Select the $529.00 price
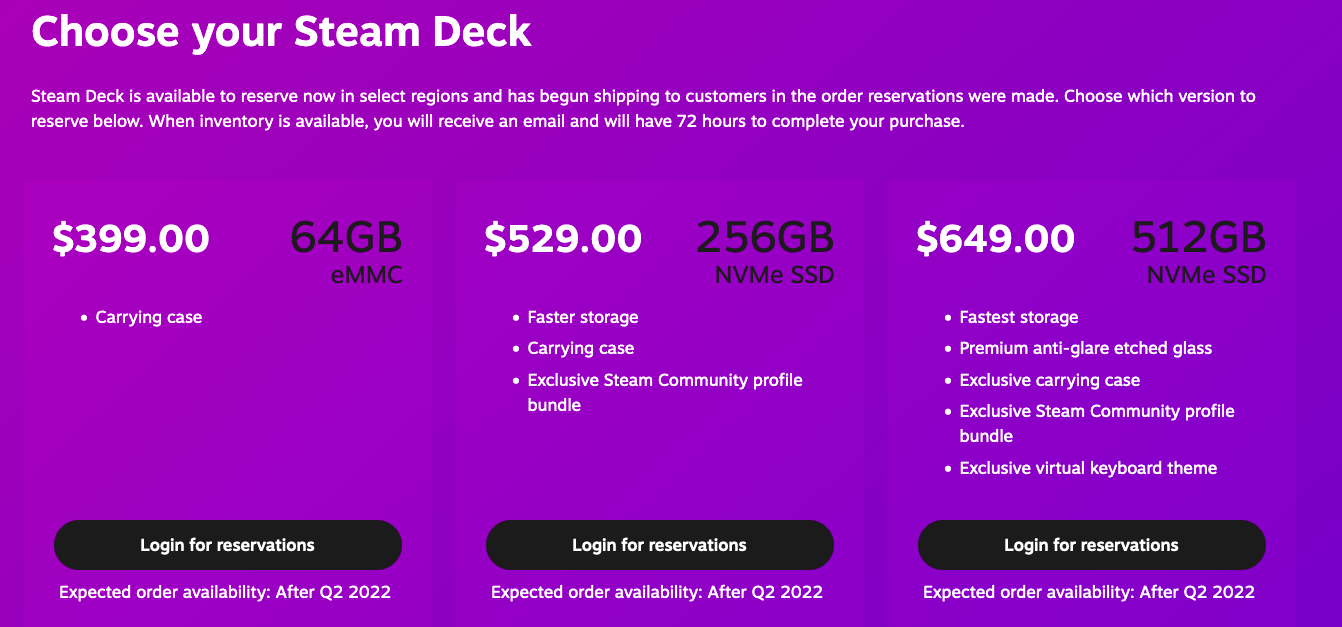The width and height of the screenshot is (1342, 627). coord(563,240)
